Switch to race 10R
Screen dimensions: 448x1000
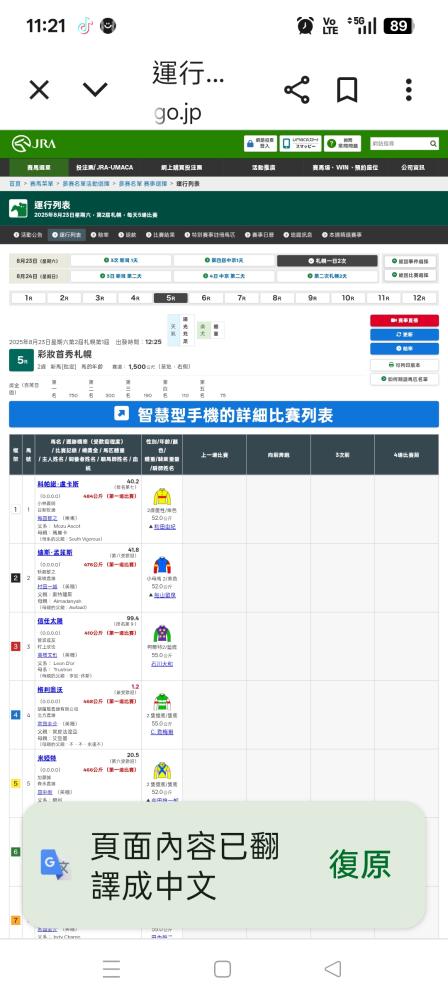point(348,298)
